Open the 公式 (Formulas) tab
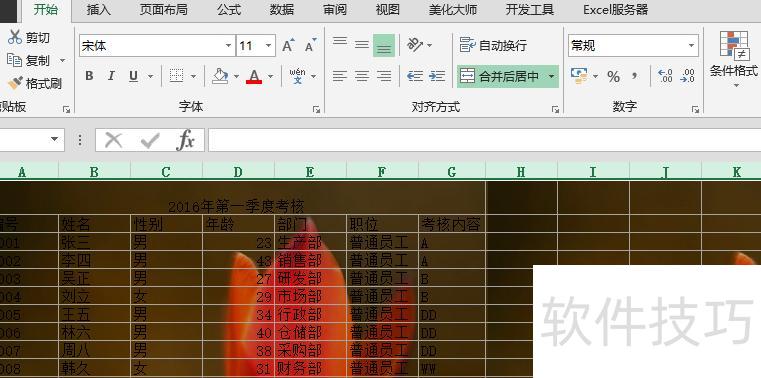Viewport: 761px width, 378px height. (x=229, y=10)
